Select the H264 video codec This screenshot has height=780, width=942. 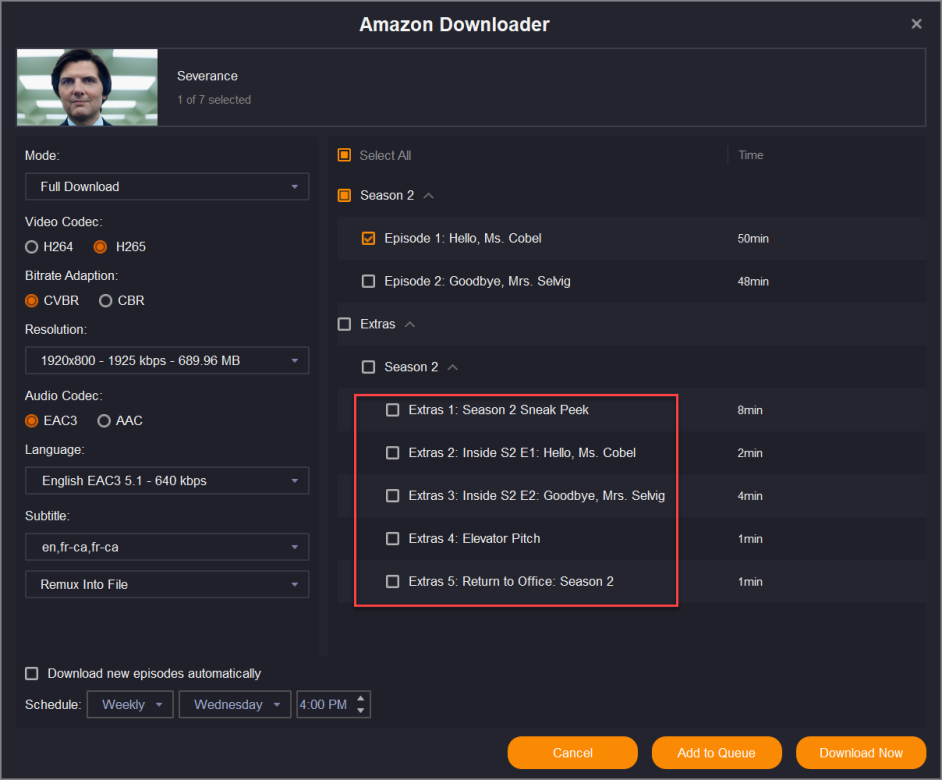[32, 247]
